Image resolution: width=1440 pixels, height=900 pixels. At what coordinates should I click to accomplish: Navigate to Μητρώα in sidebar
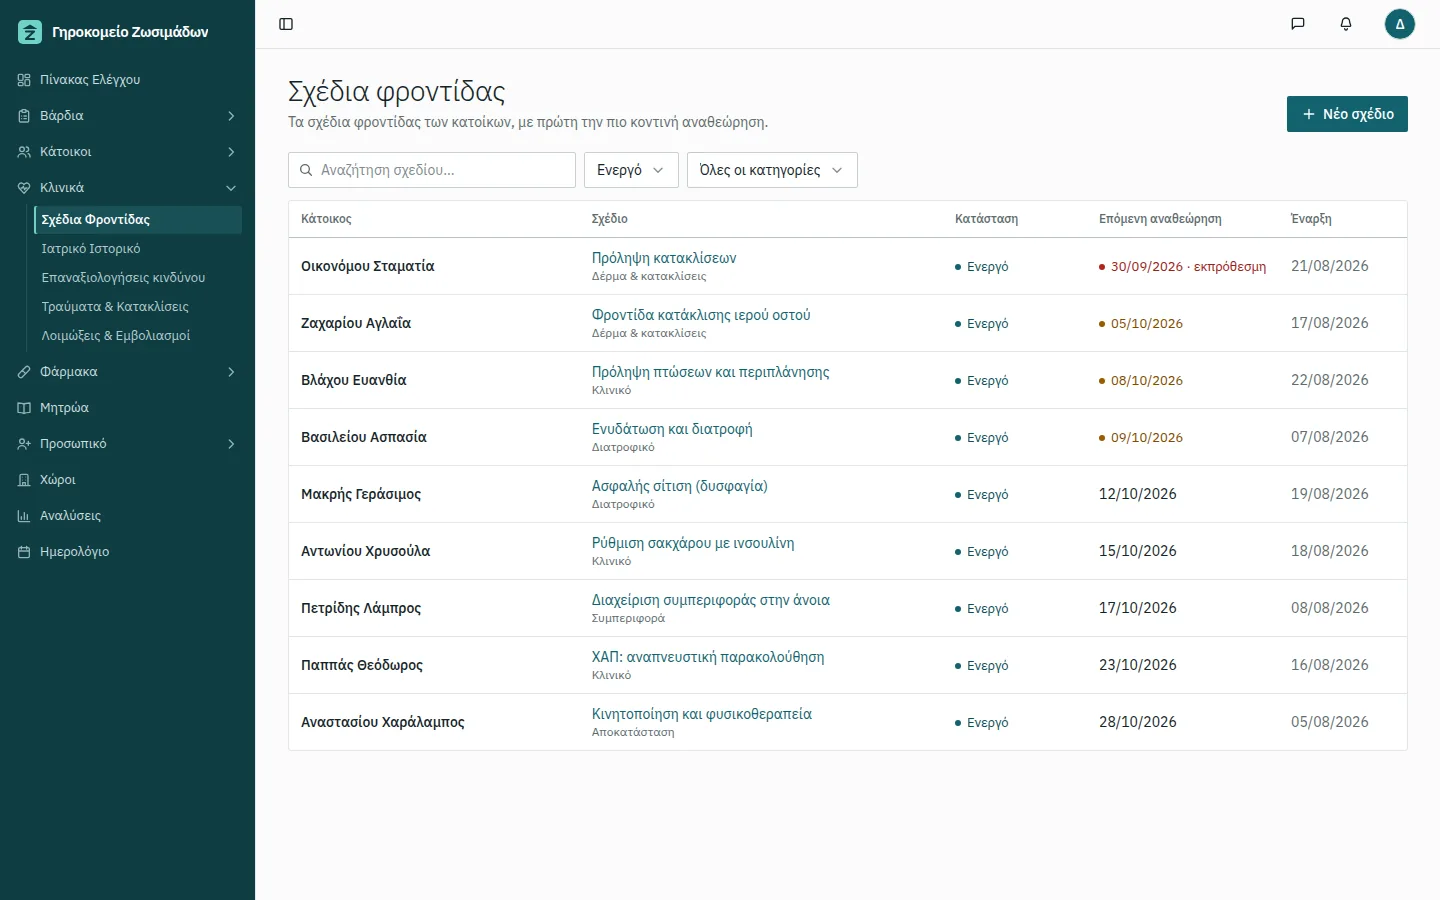[127, 408]
